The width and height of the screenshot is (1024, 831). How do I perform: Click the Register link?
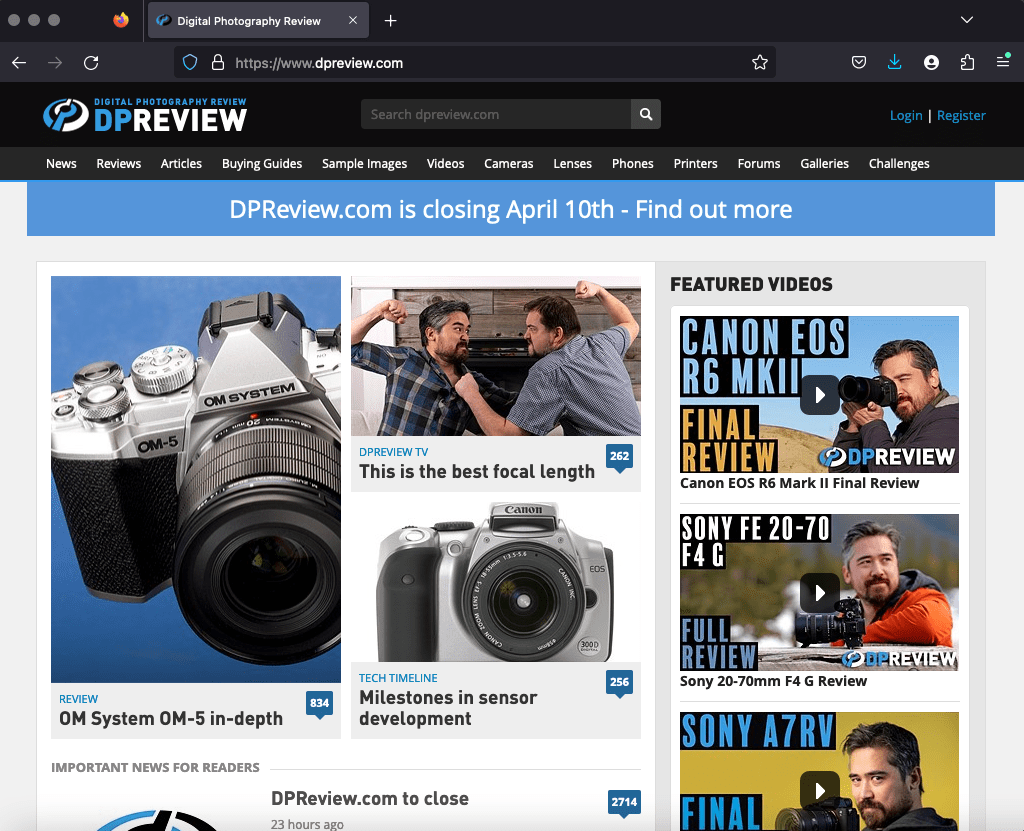[x=961, y=115]
